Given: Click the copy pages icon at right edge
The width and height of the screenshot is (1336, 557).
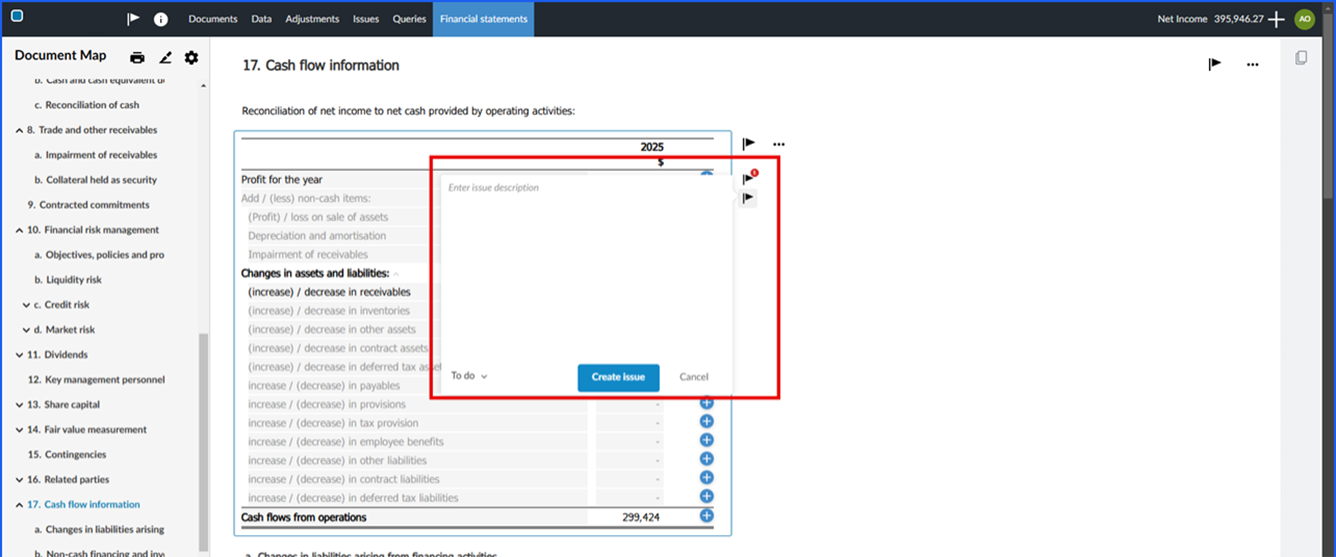Looking at the screenshot, I should coord(1301,58).
